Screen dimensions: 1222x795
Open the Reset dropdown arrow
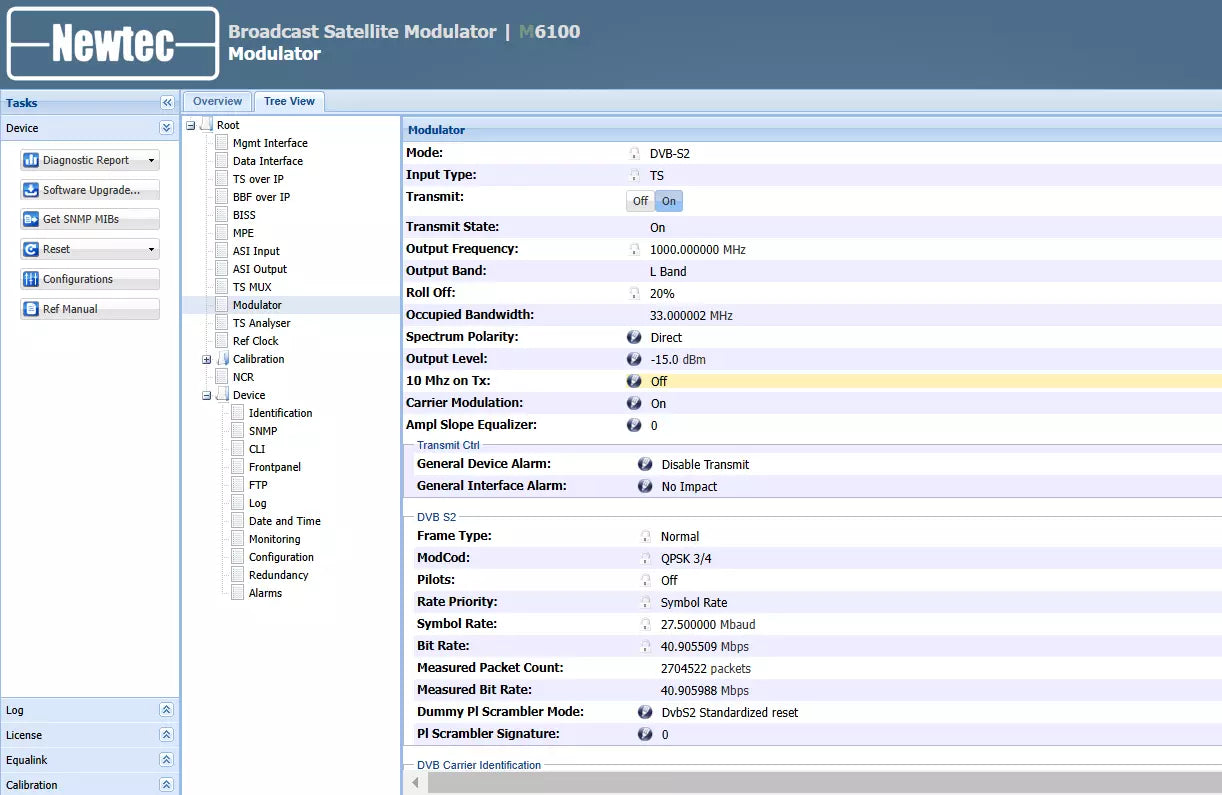151,249
